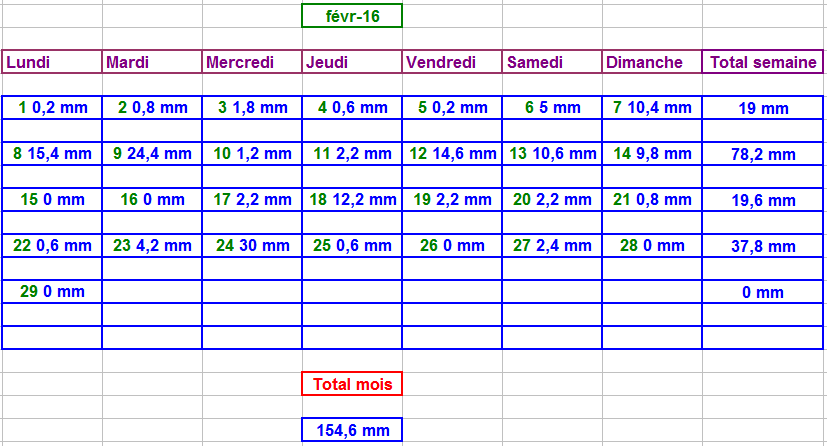
Task: Select the Mercredi header cell
Action: coord(252,62)
